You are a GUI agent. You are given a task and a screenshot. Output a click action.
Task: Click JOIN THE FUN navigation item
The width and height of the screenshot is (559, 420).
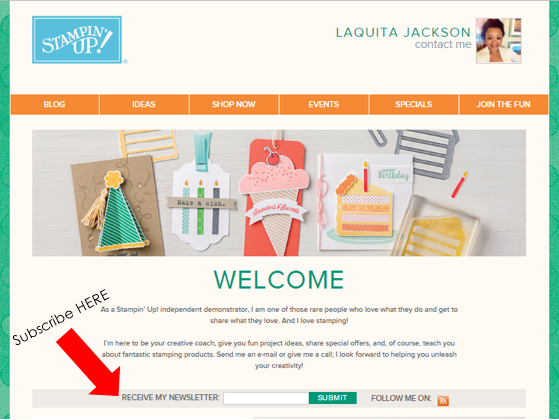click(x=504, y=104)
